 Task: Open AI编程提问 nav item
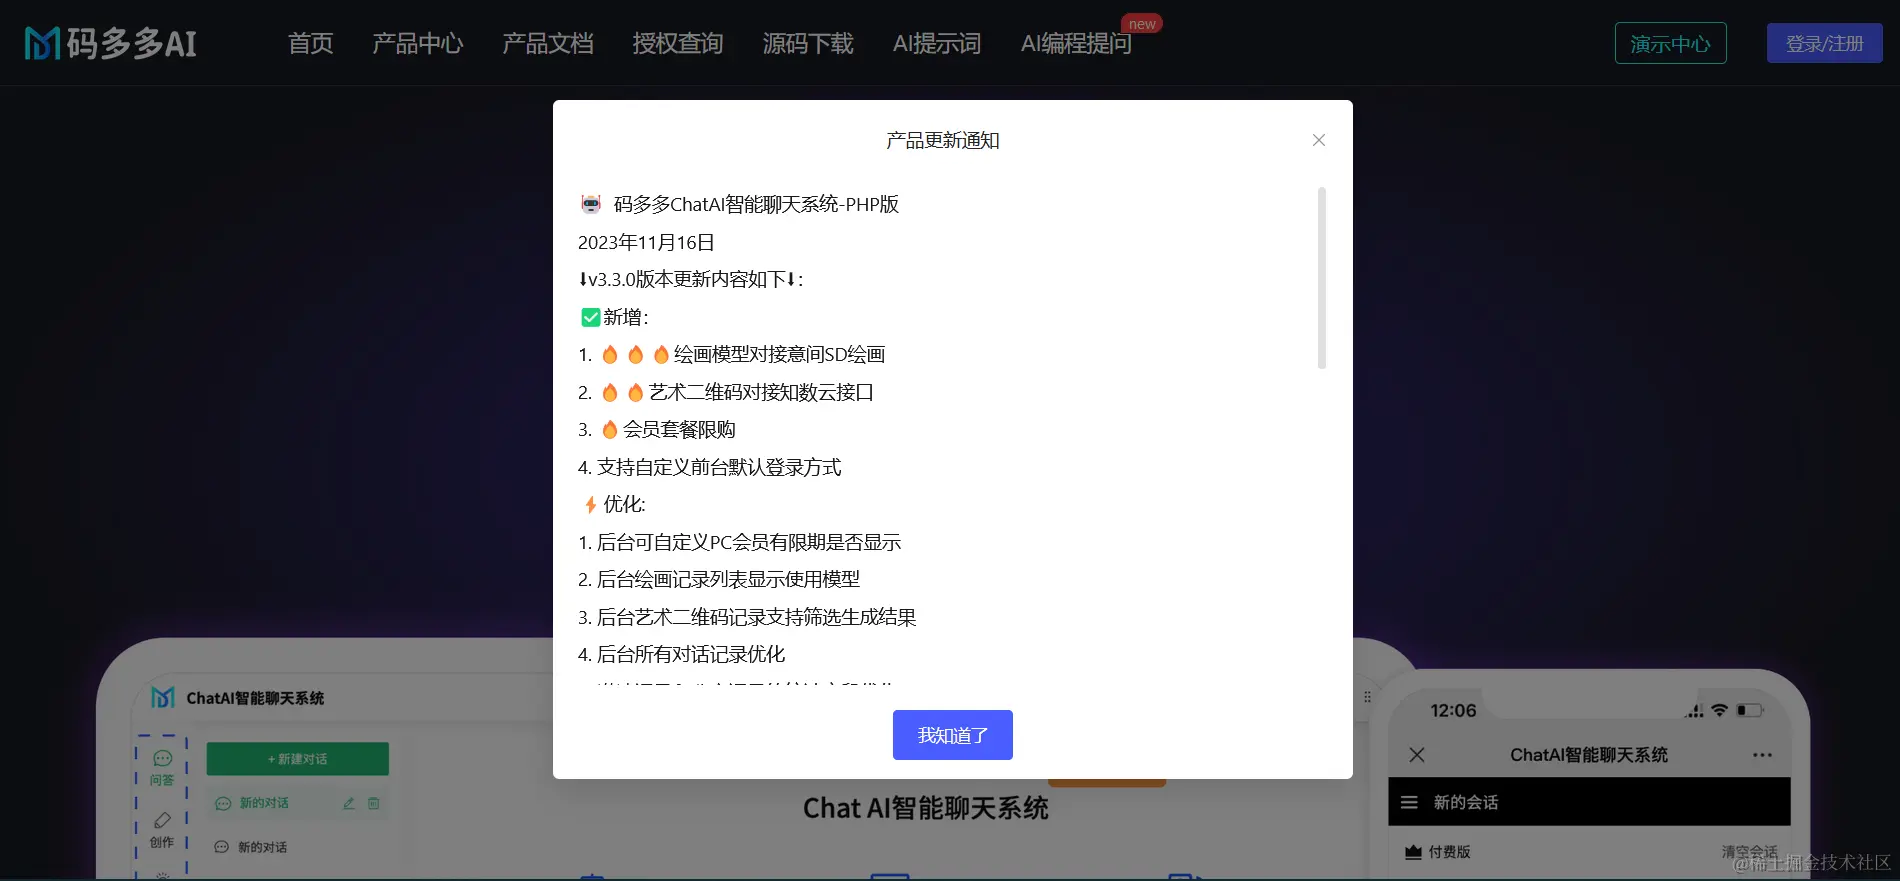coord(1076,43)
